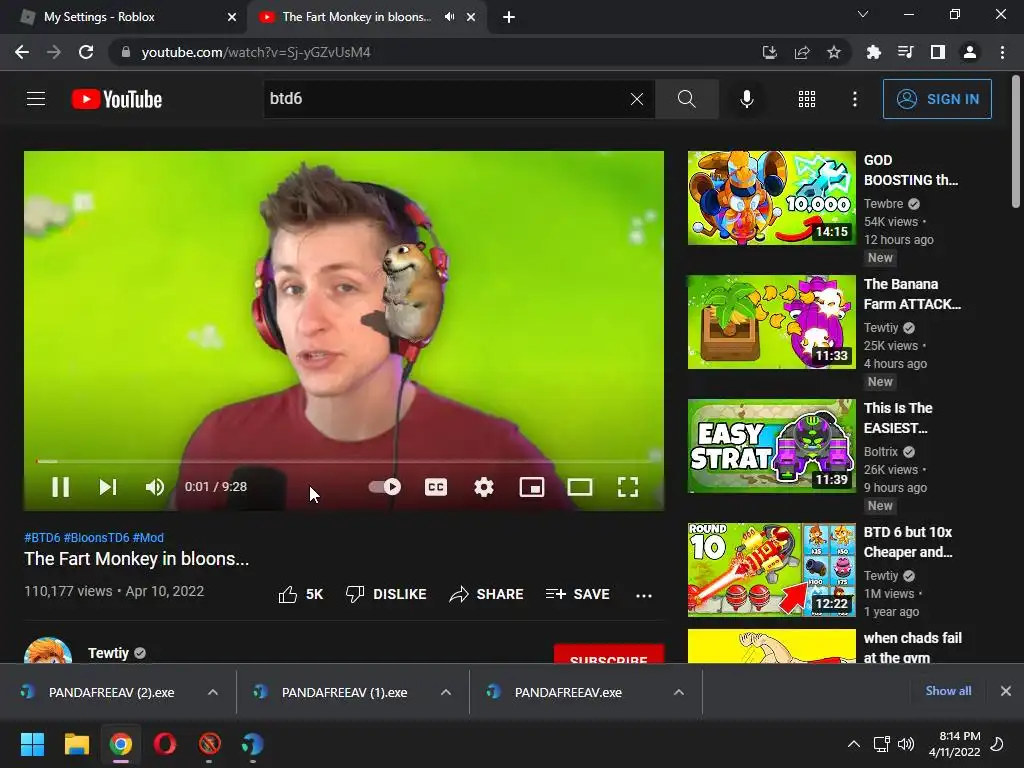
Task: Select The Fart Monkey in bloons tab
Action: (x=357, y=17)
